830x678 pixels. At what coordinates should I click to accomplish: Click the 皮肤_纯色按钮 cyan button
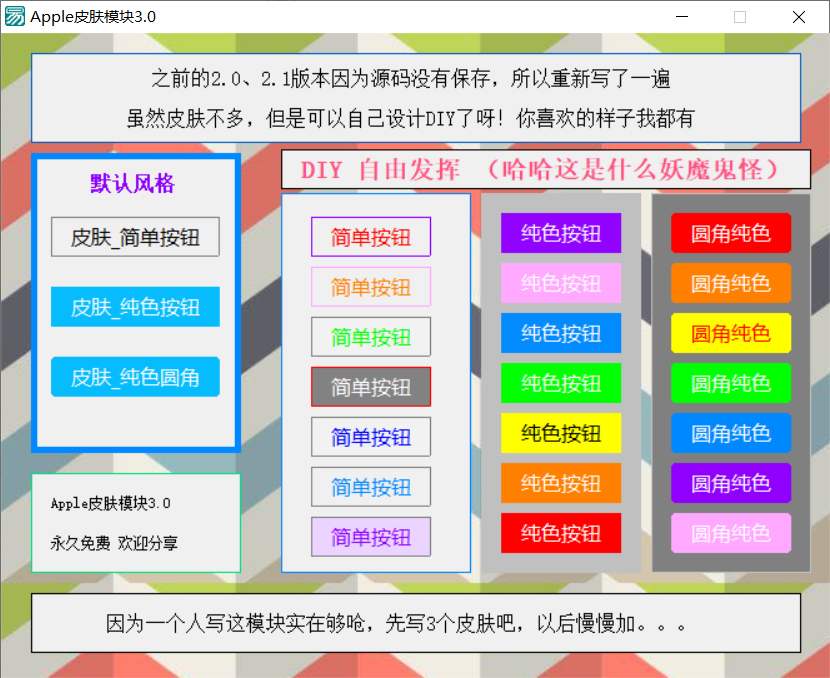(x=136, y=307)
